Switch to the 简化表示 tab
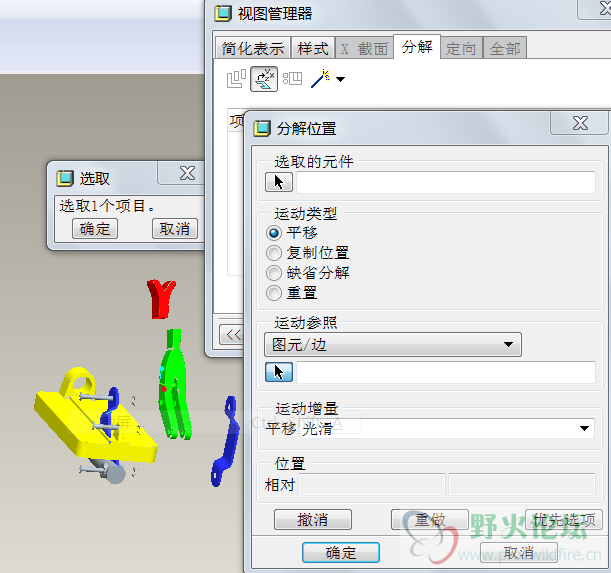Image resolution: width=611 pixels, height=573 pixels. [253, 48]
